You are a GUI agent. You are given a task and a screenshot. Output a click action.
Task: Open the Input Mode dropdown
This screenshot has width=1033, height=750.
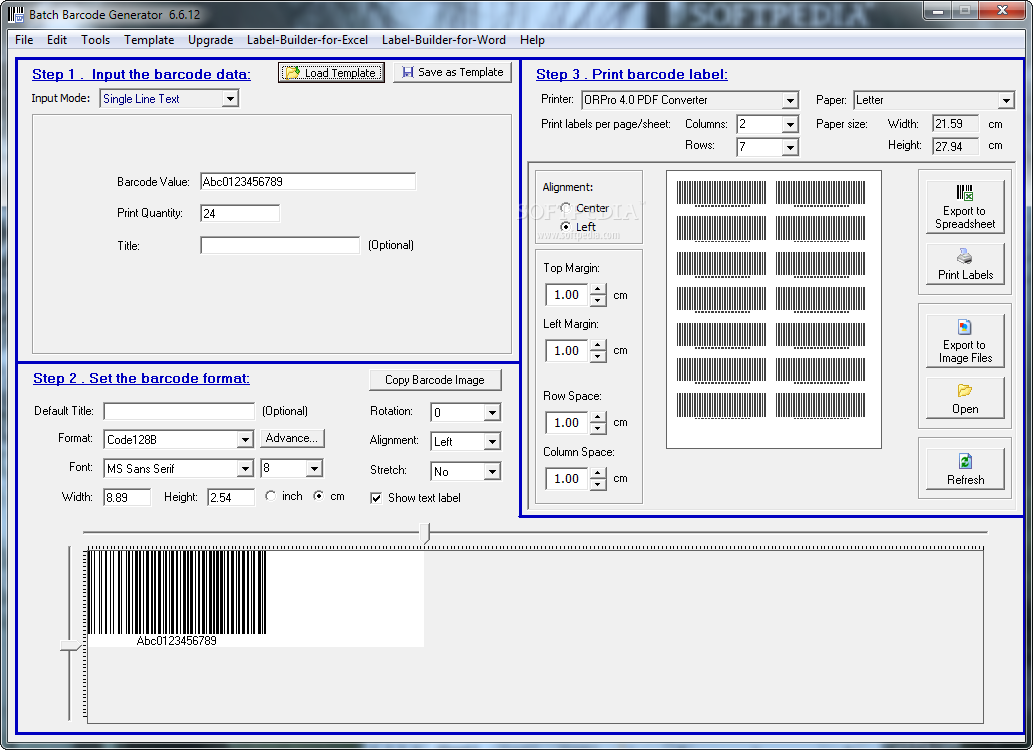[x=229, y=99]
